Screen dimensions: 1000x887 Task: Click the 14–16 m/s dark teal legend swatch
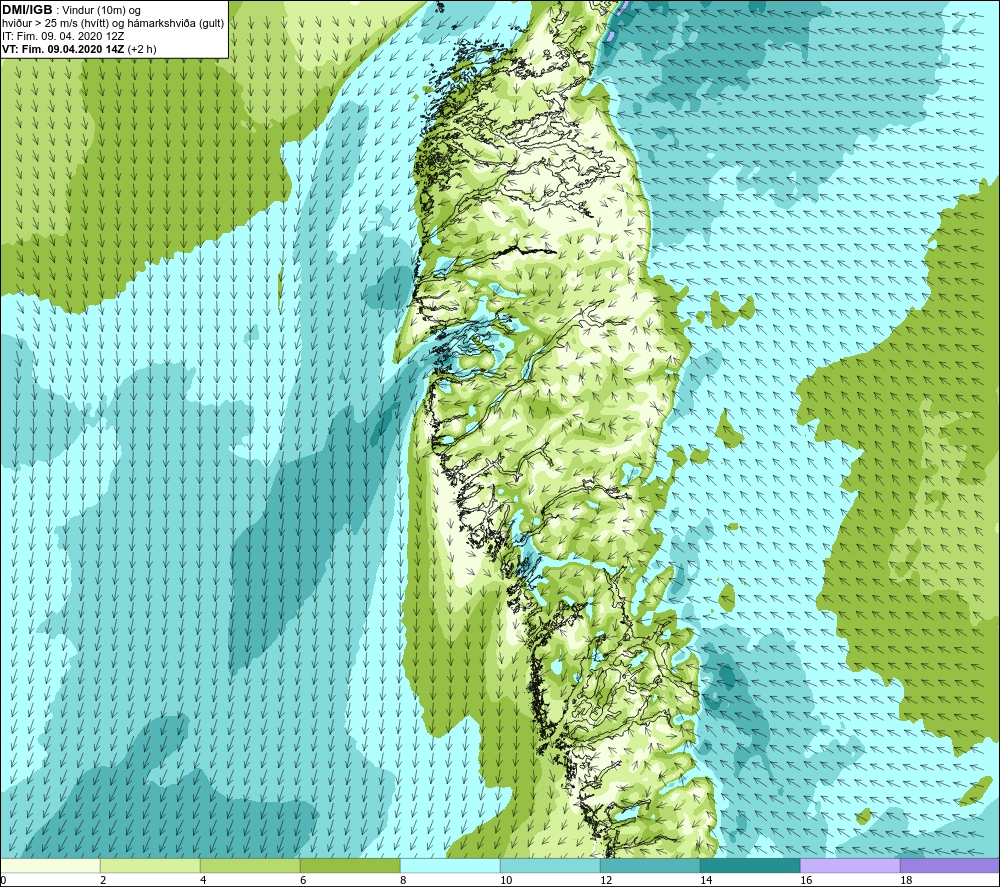(x=750, y=865)
